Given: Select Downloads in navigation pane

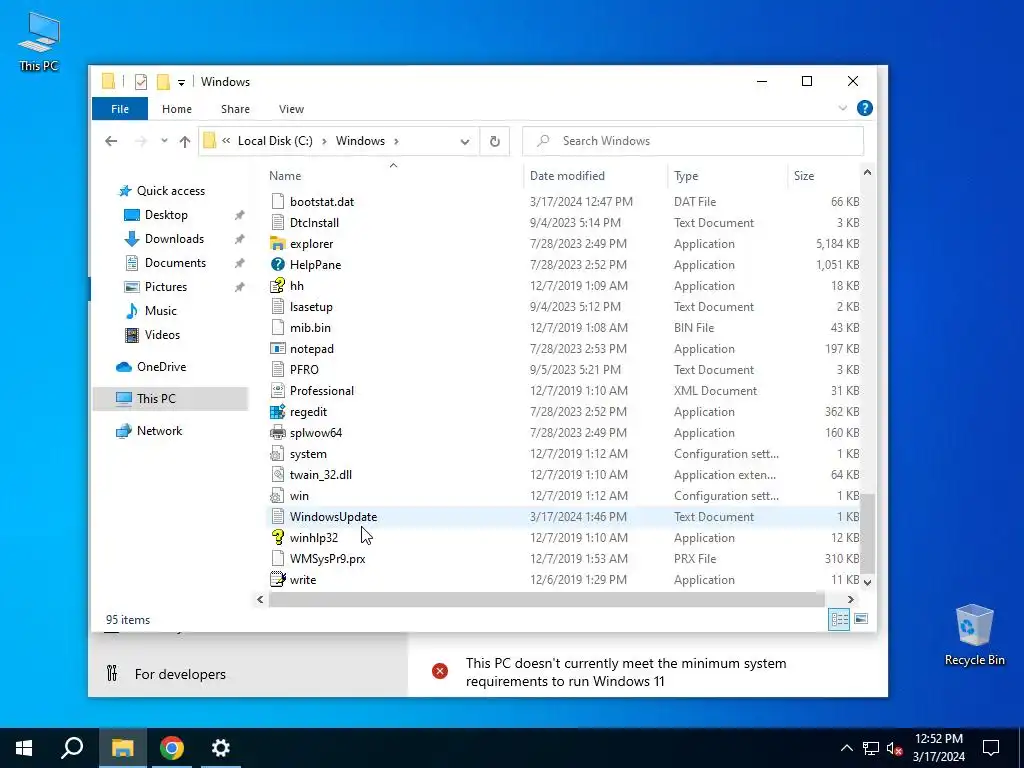Looking at the screenshot, I should click(174, 239).
